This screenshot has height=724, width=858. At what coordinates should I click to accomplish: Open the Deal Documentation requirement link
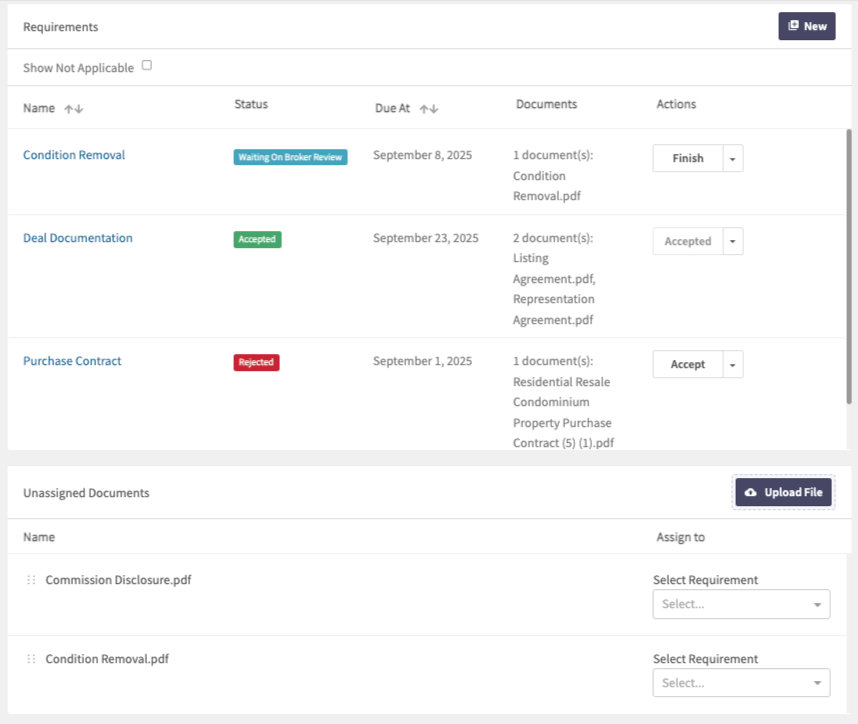(78, 238)
